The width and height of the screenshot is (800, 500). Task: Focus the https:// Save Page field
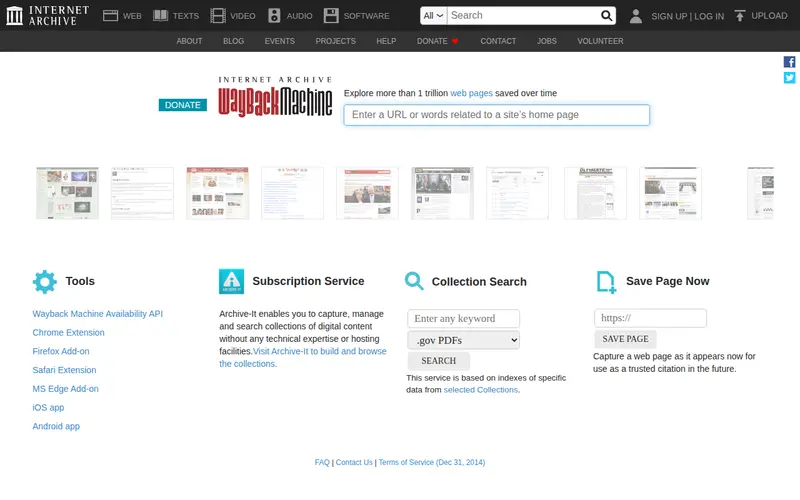(650, 318)
